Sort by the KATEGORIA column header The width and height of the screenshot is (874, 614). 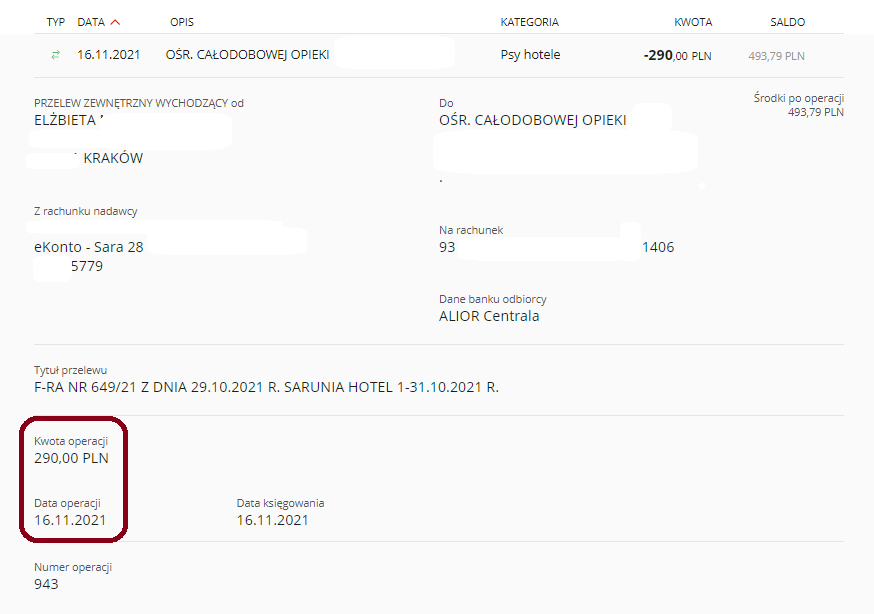[x=530, y=22]
